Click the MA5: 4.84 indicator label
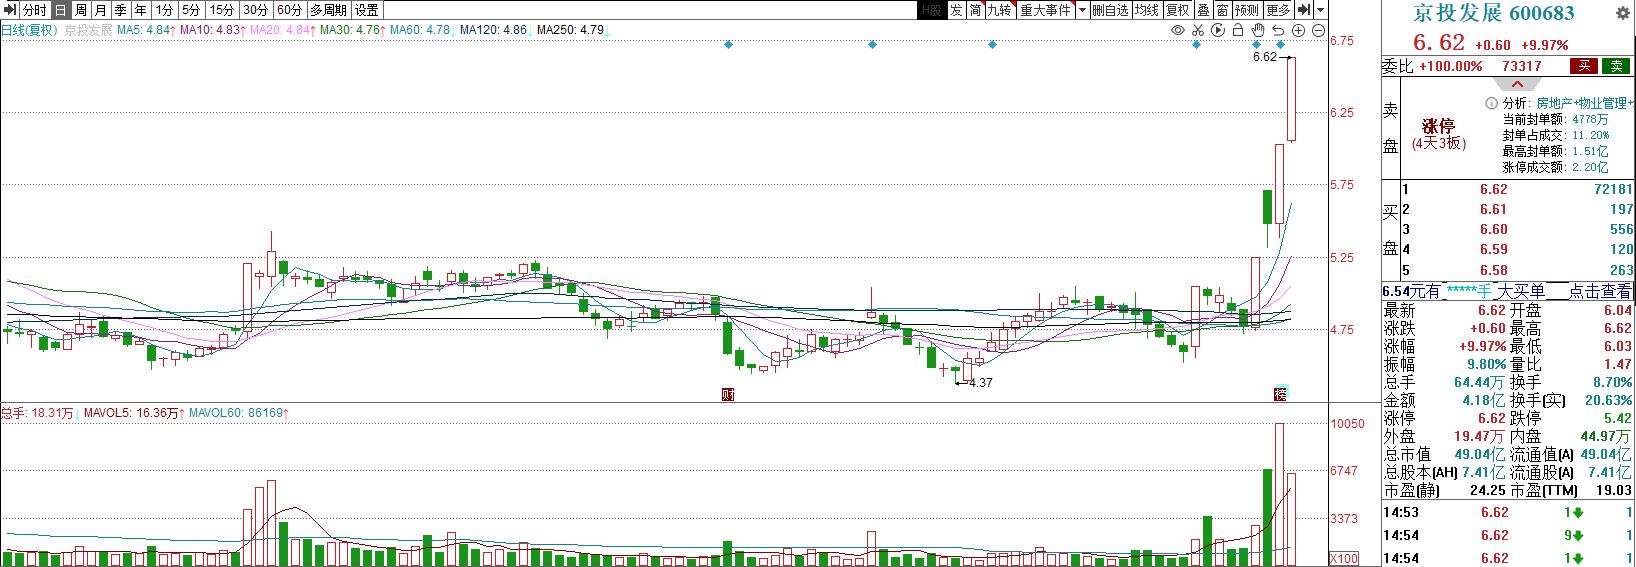 point(145,30)
